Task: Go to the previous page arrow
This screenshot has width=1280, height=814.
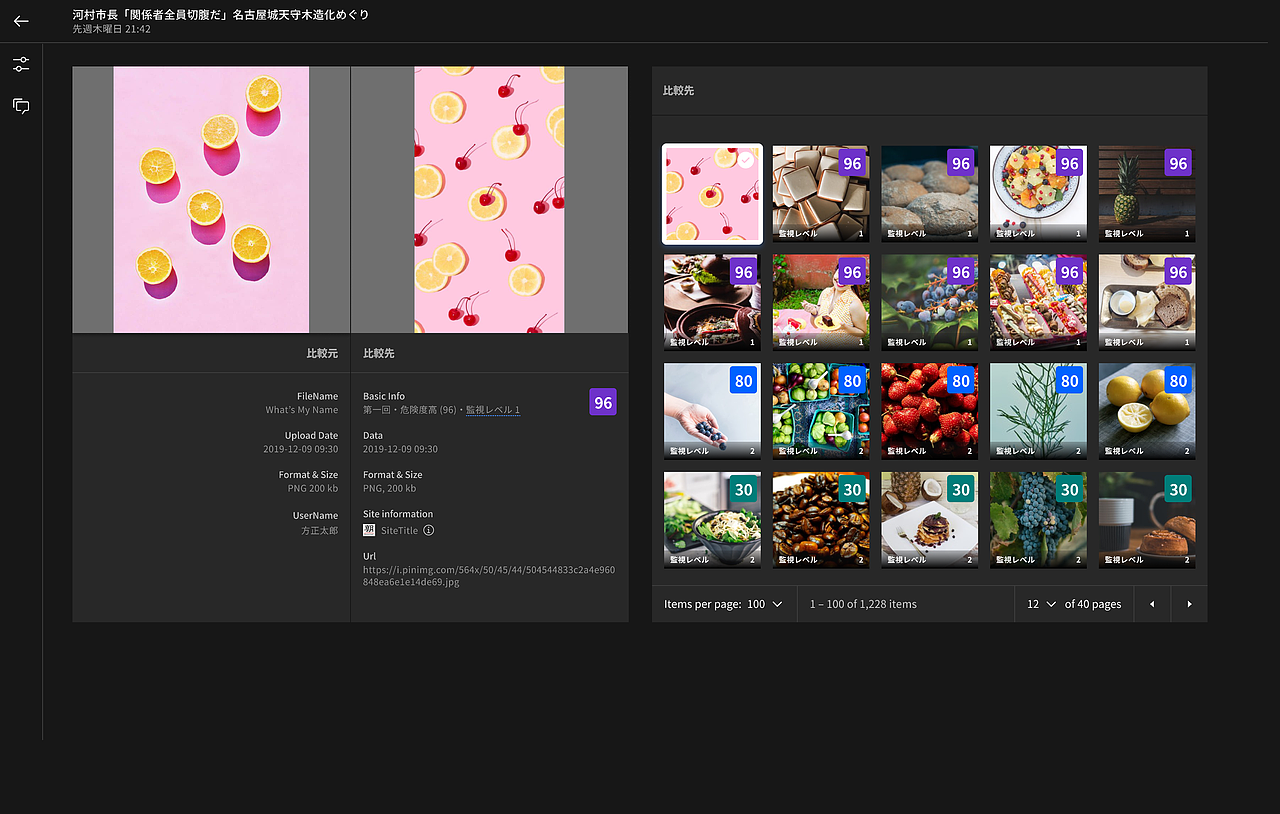Action: [x=1152, y=604]
